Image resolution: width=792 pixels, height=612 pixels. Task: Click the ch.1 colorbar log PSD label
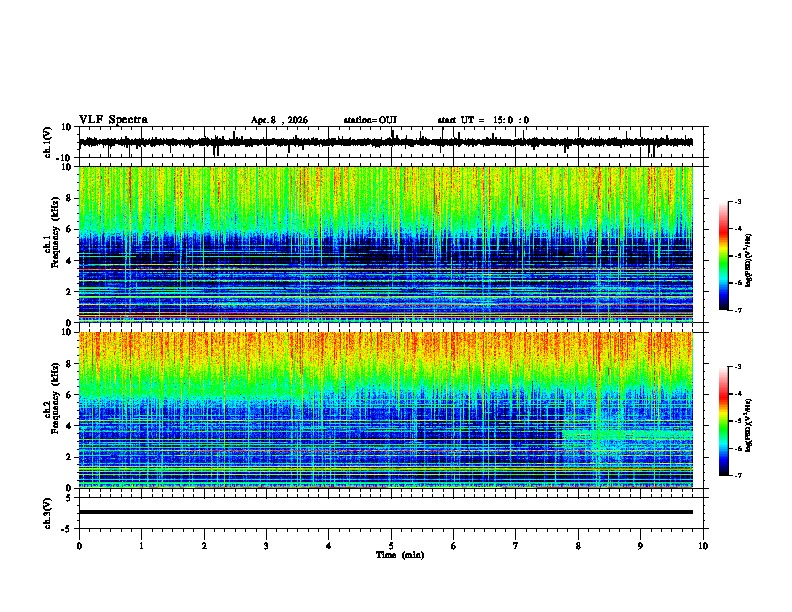point(749,260)
